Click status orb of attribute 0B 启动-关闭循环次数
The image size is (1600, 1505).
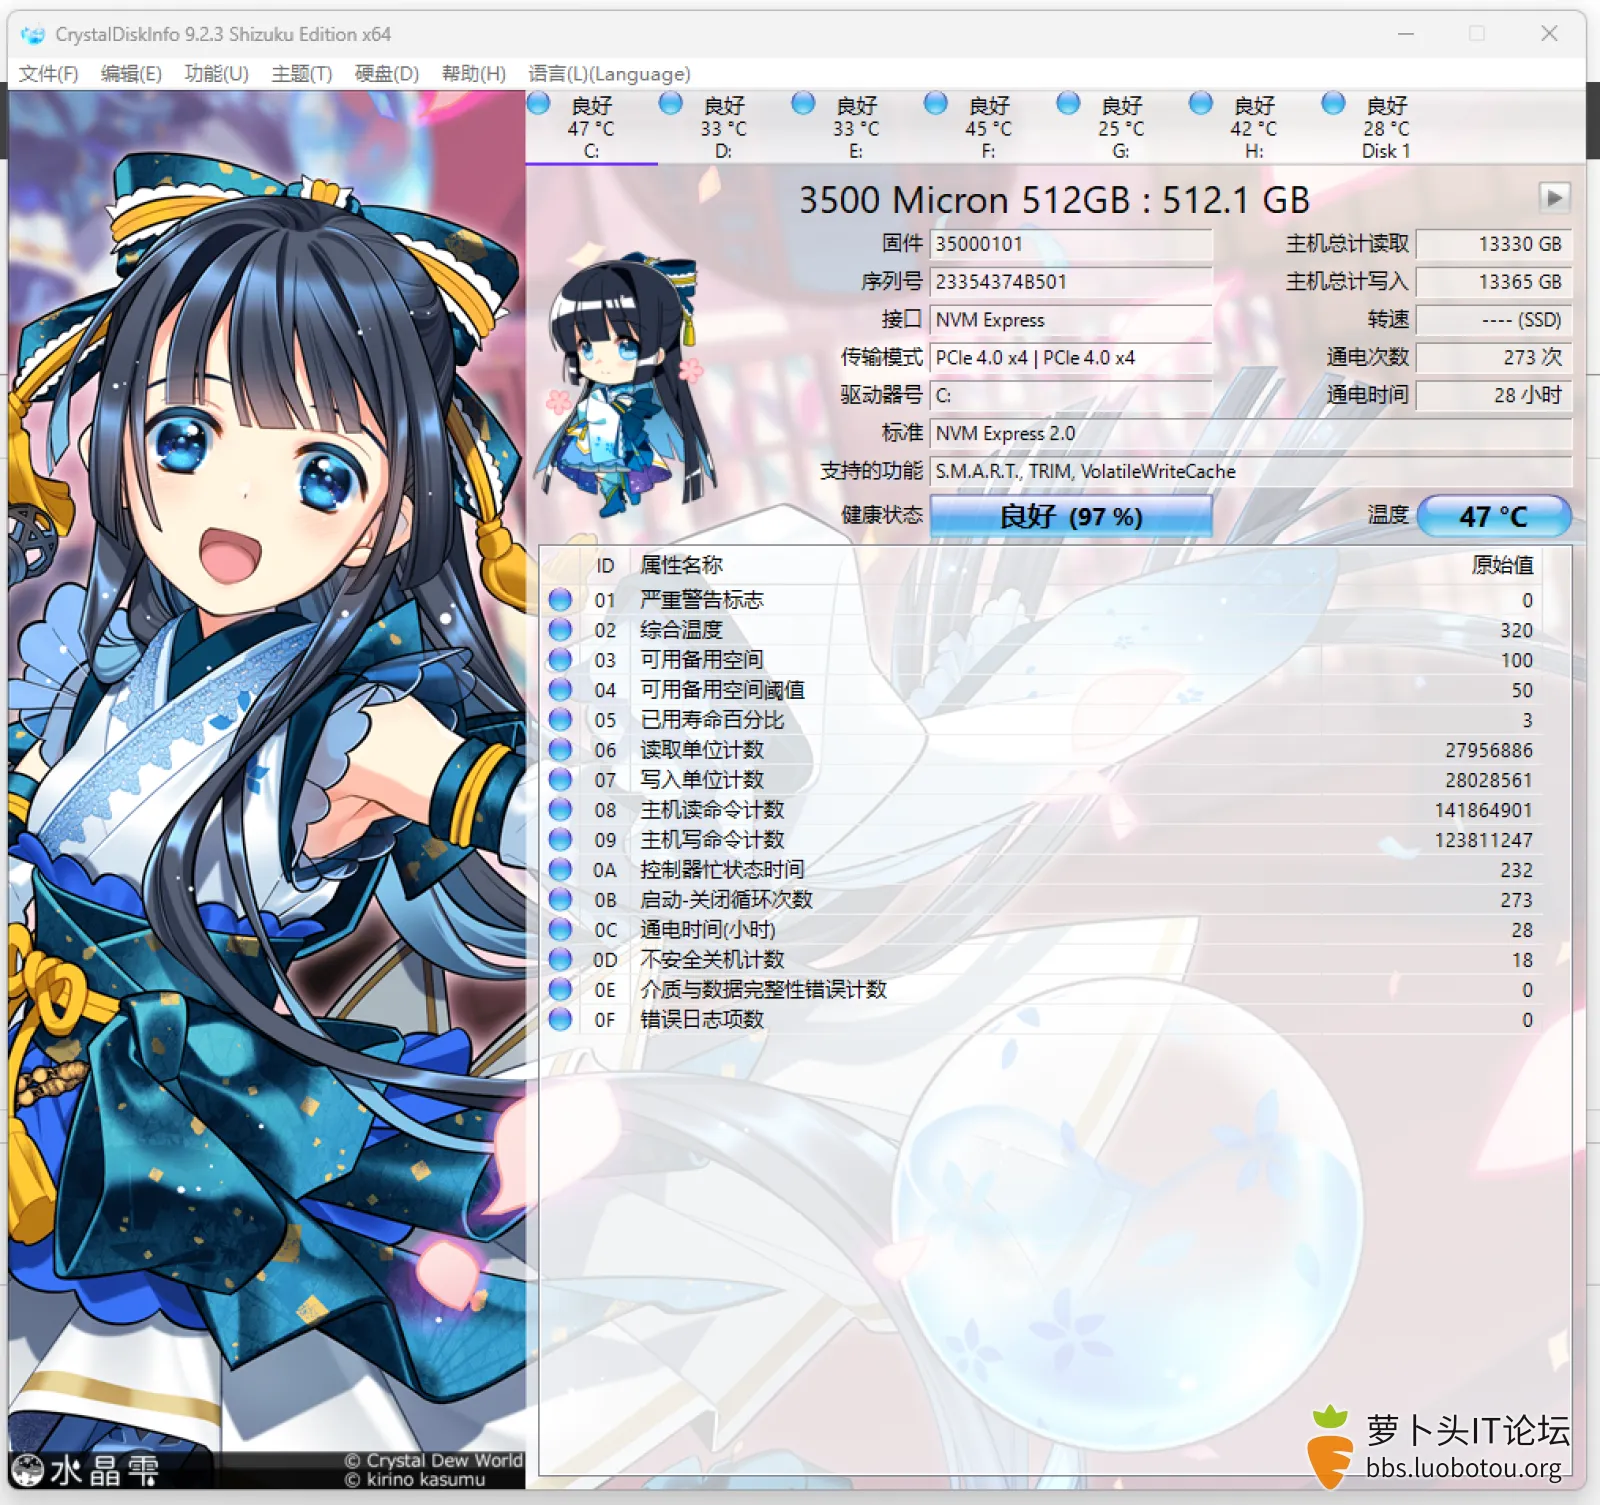(x=561, y=900)
